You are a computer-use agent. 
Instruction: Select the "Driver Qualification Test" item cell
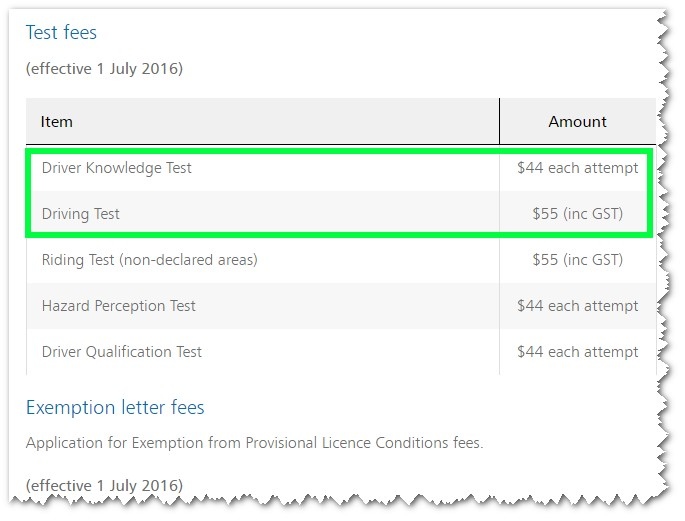pos(122,352)
